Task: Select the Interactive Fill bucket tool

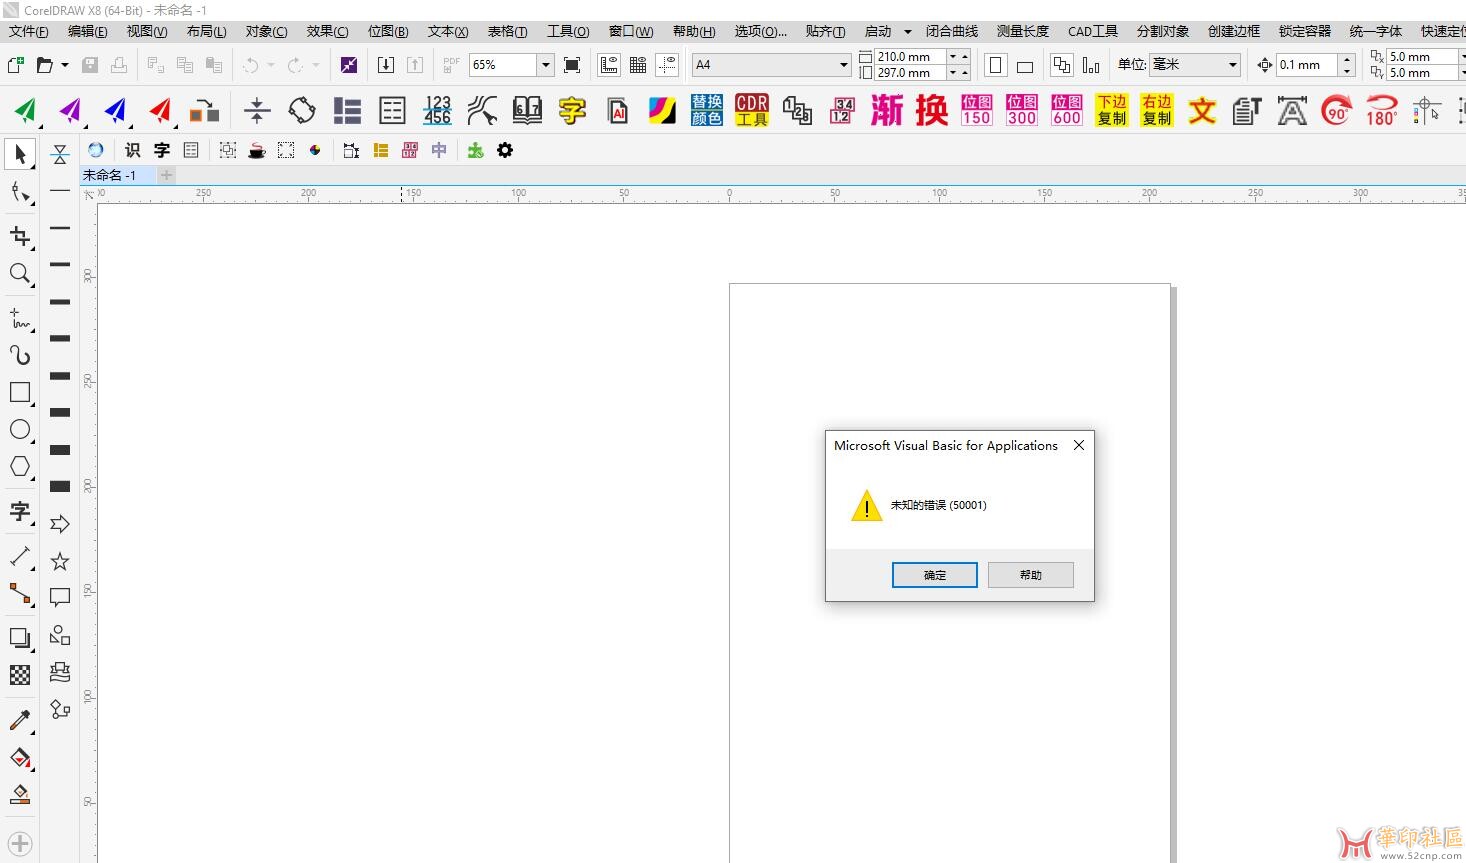Action: coord(20,757)
